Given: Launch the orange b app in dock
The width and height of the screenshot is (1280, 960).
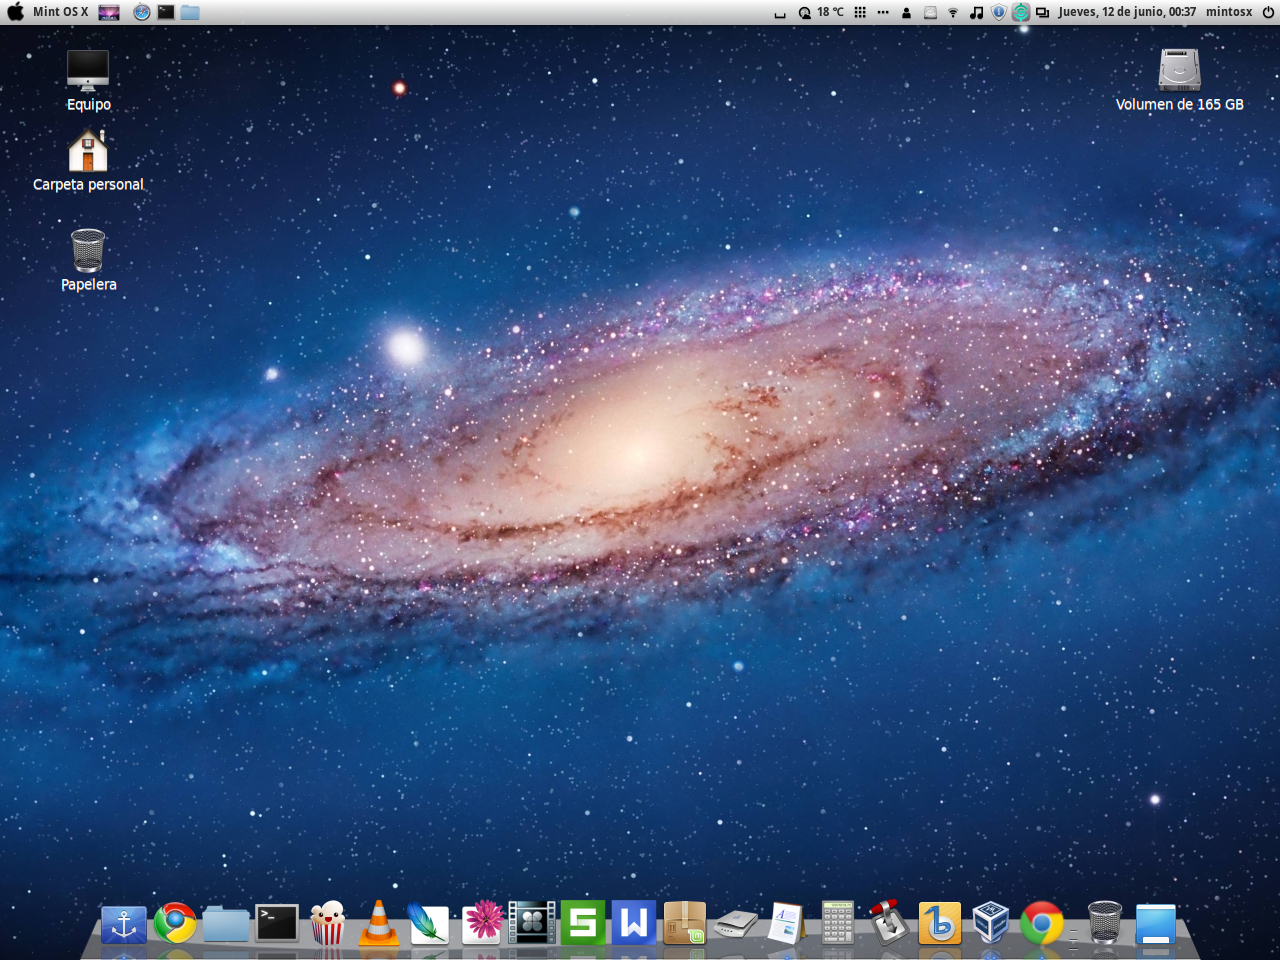Looking at the screenshot, I should [x=940, y=922].
